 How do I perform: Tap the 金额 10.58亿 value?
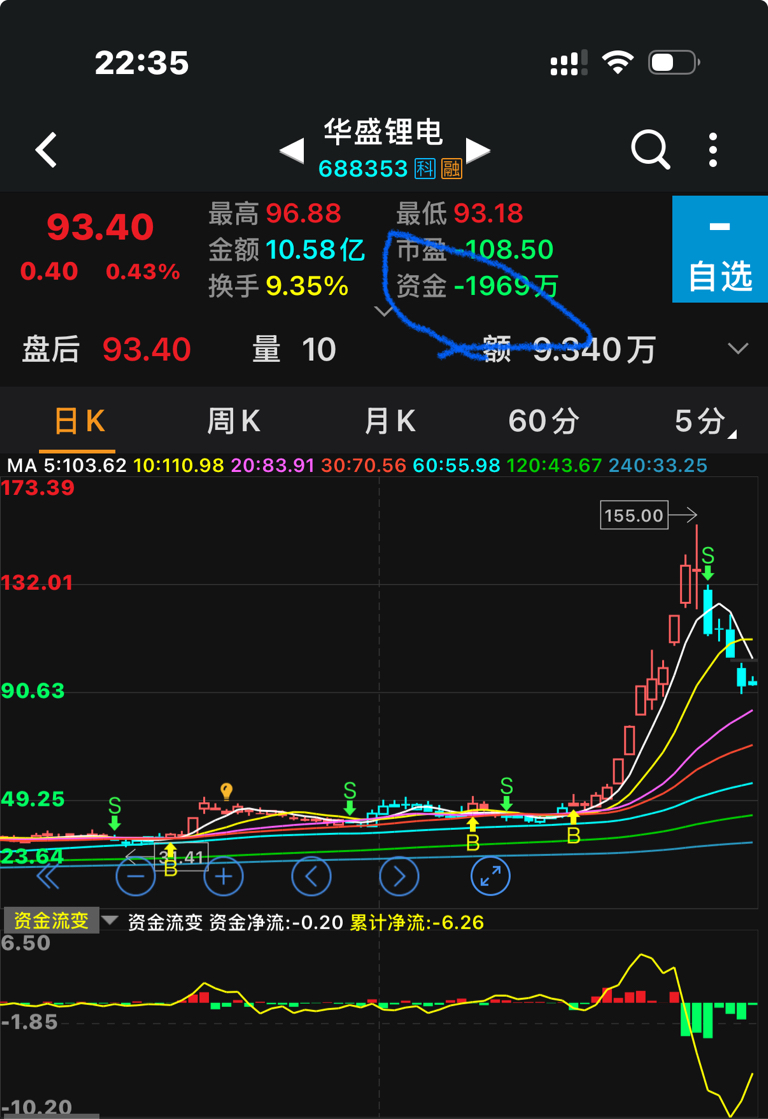click(x=315, y=249)
